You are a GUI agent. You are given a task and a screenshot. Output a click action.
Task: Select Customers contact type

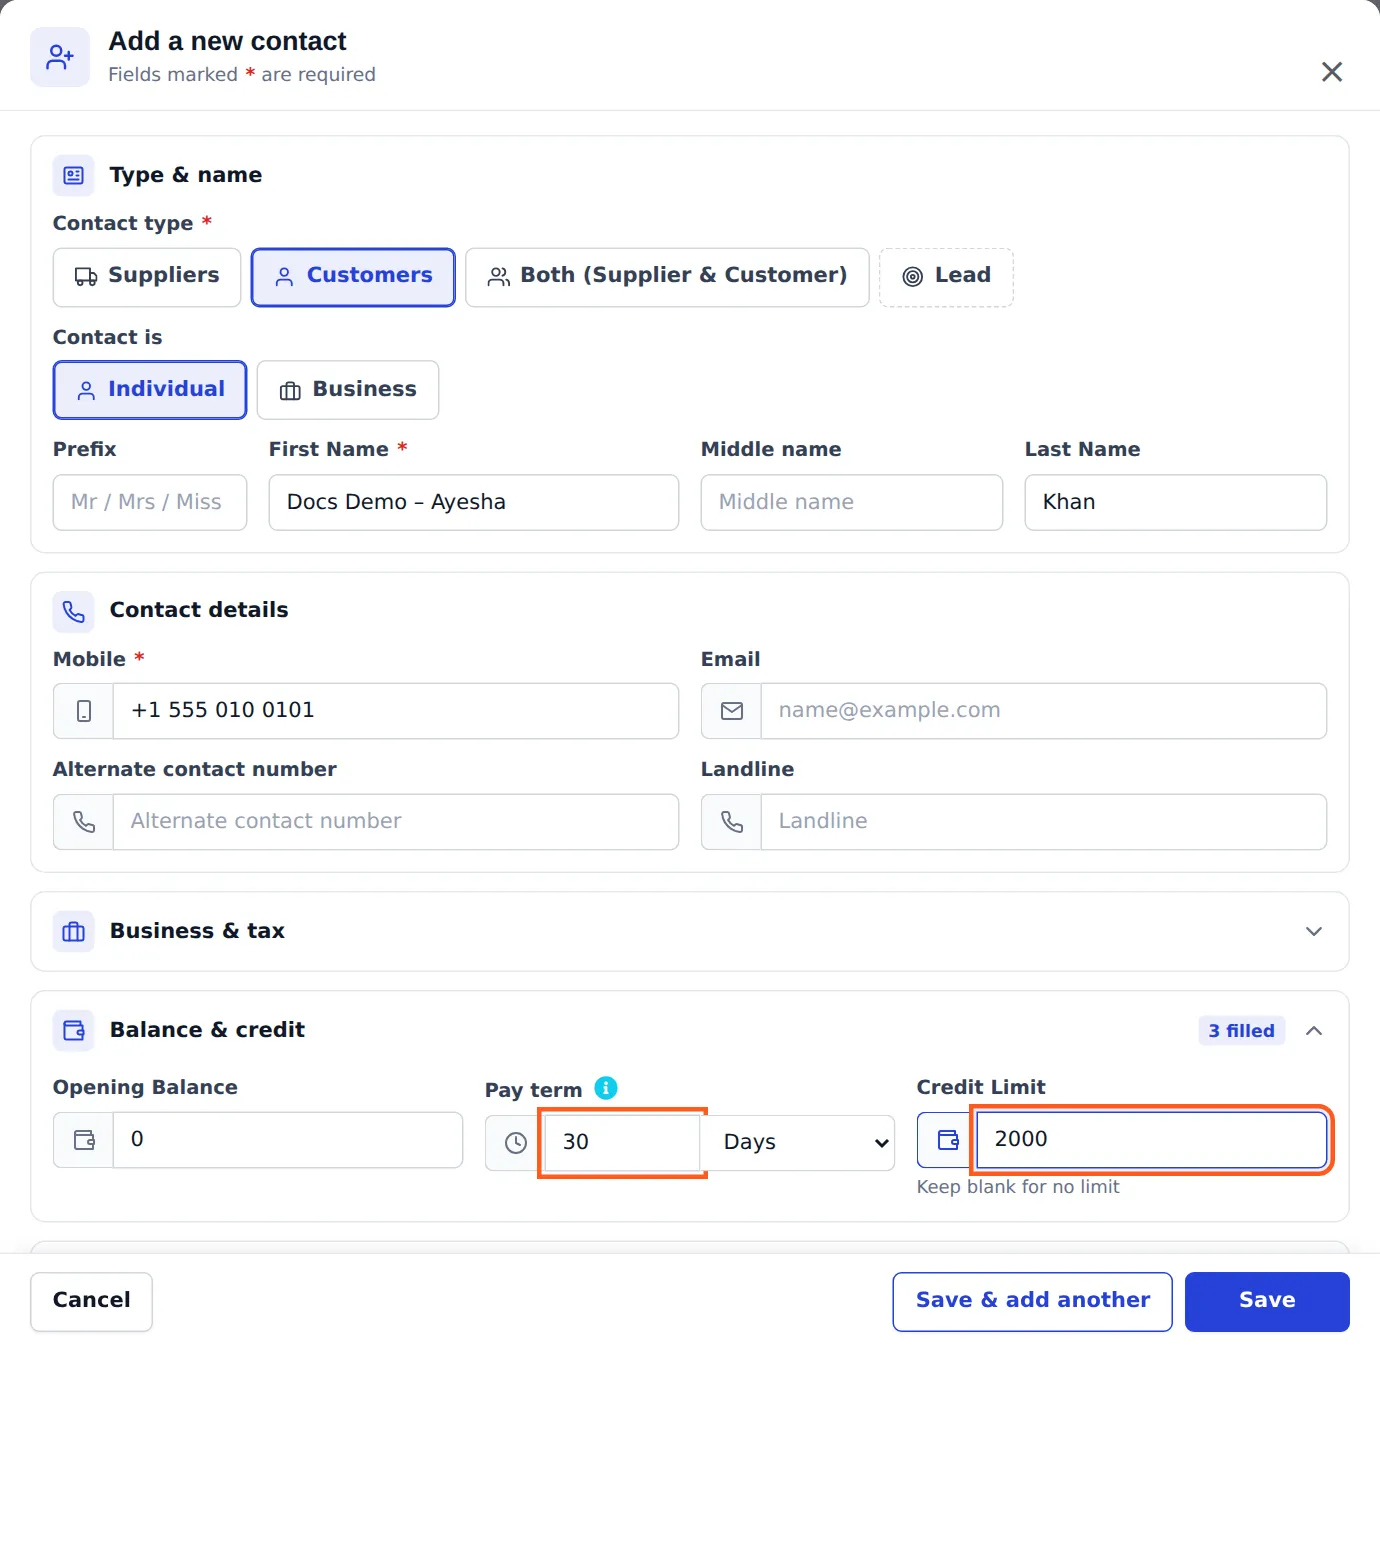[353, 277]
